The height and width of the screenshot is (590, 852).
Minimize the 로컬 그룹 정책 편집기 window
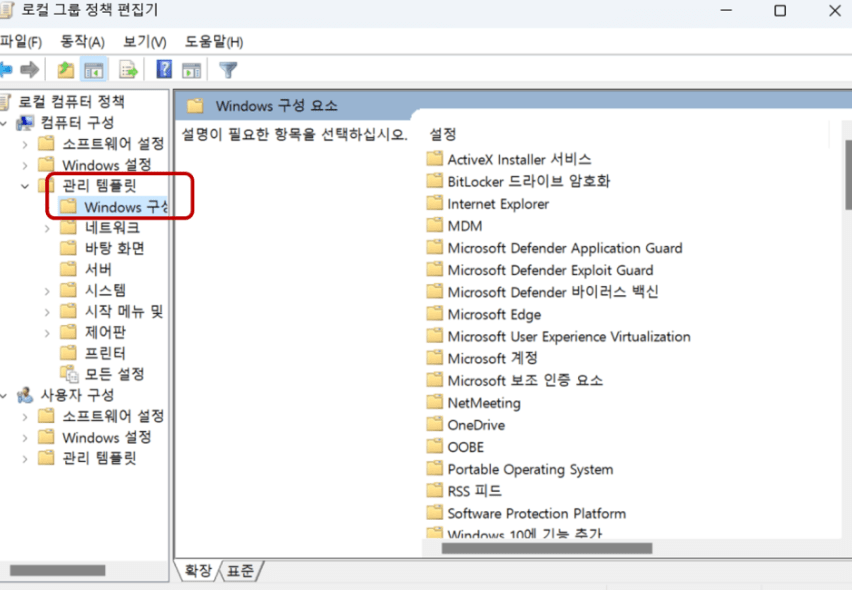click(x=726, y=10)
